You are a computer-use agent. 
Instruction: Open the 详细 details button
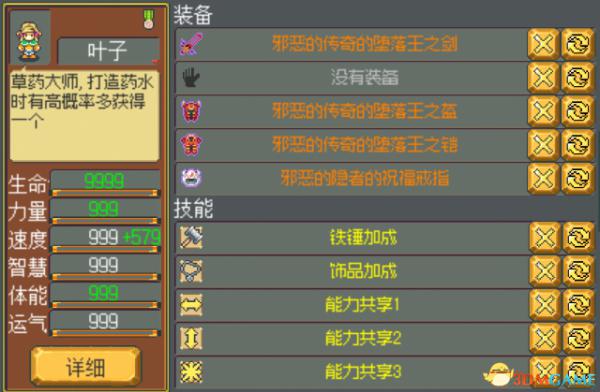pos(86,367)
